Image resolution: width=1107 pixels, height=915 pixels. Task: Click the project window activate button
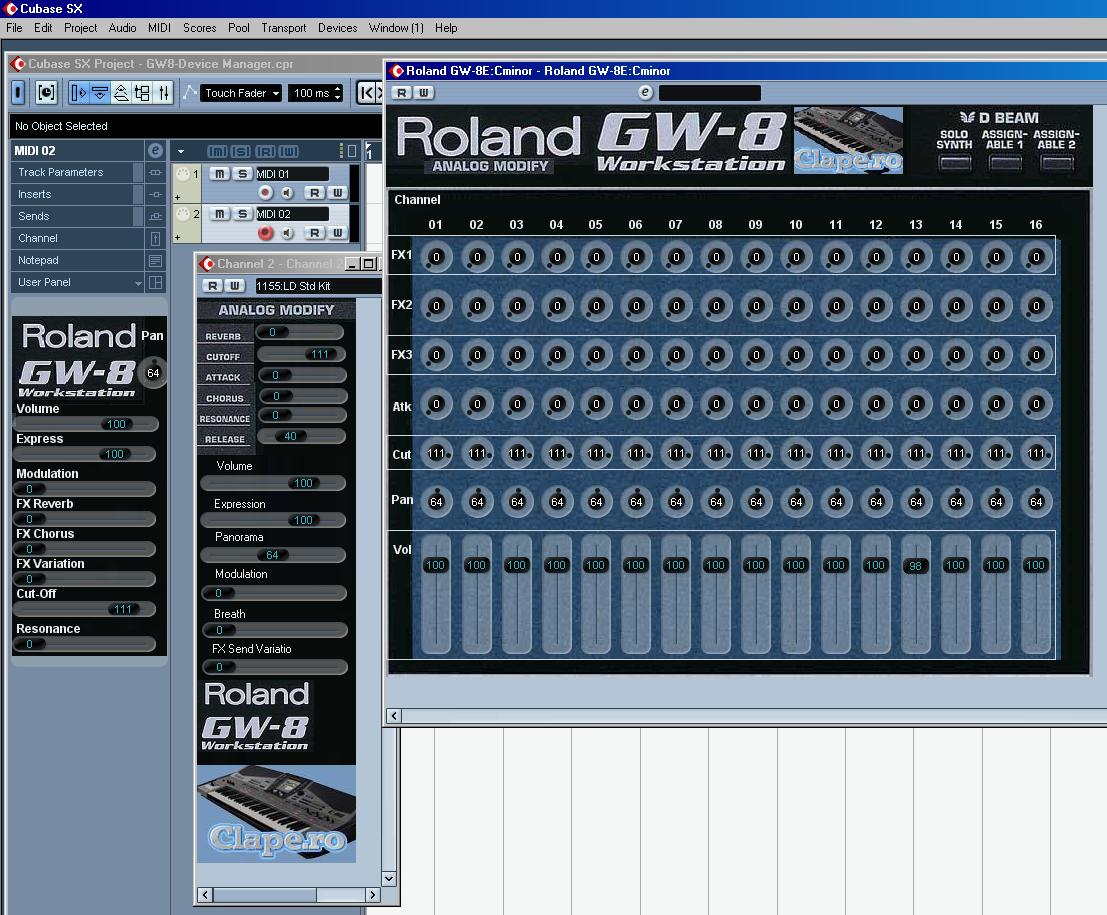point(18,92)
